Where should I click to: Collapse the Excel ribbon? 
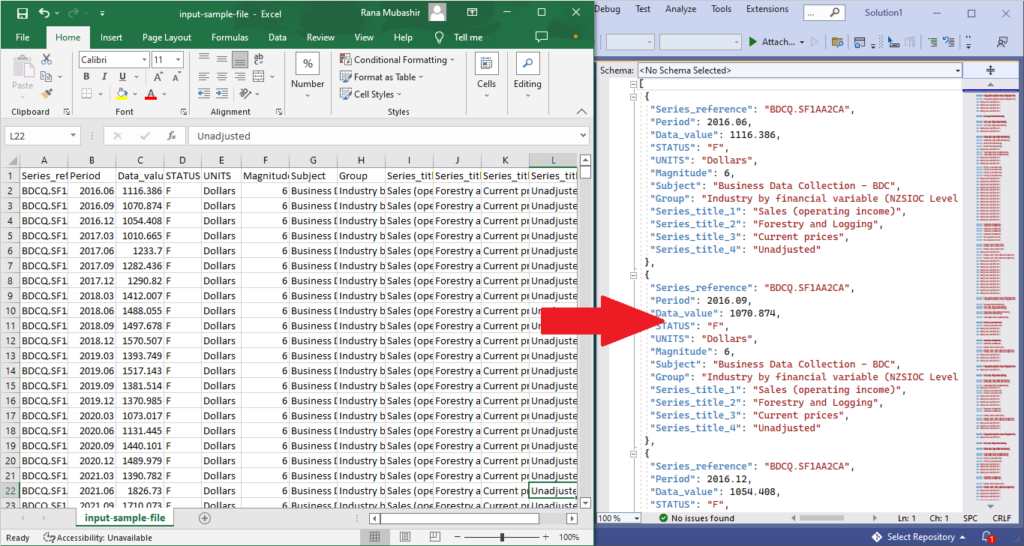[582, 112]
